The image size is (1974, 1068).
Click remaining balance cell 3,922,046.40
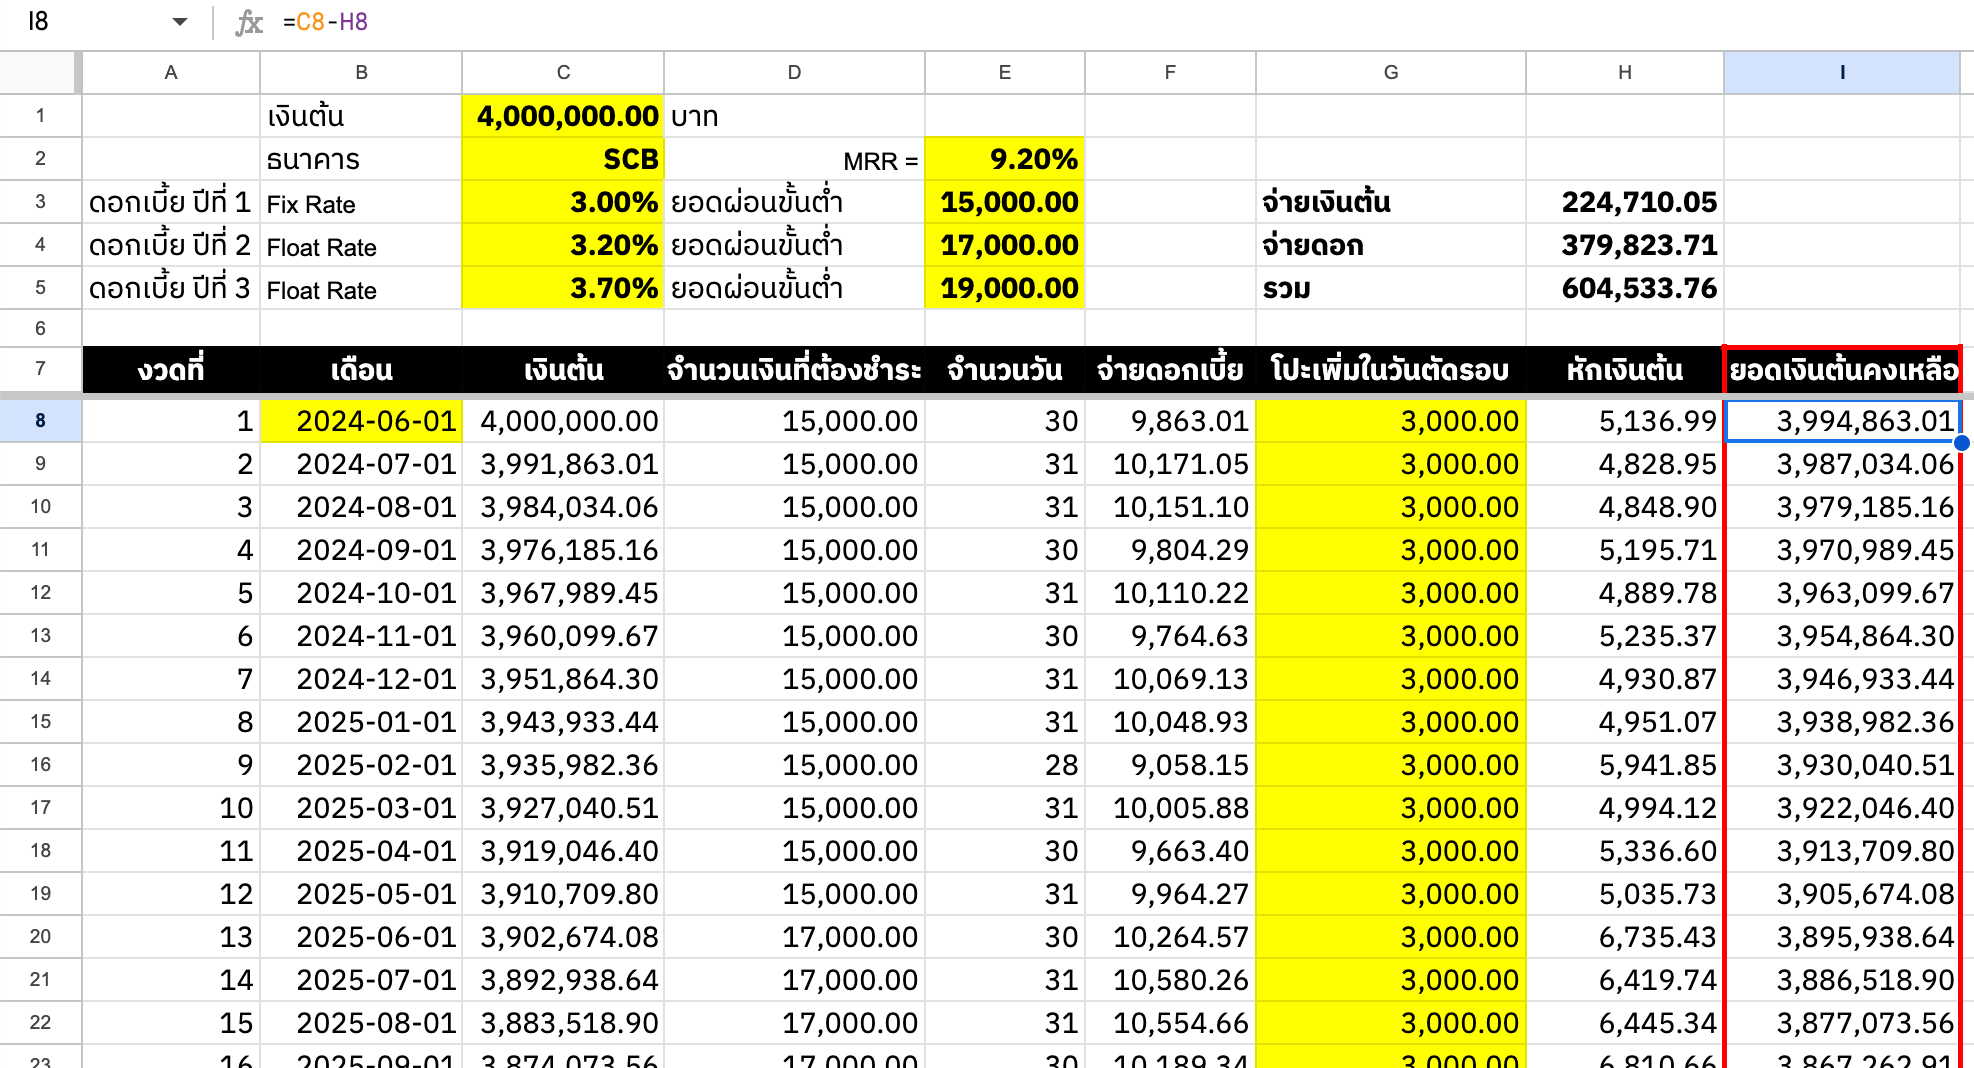(1842, 808)
